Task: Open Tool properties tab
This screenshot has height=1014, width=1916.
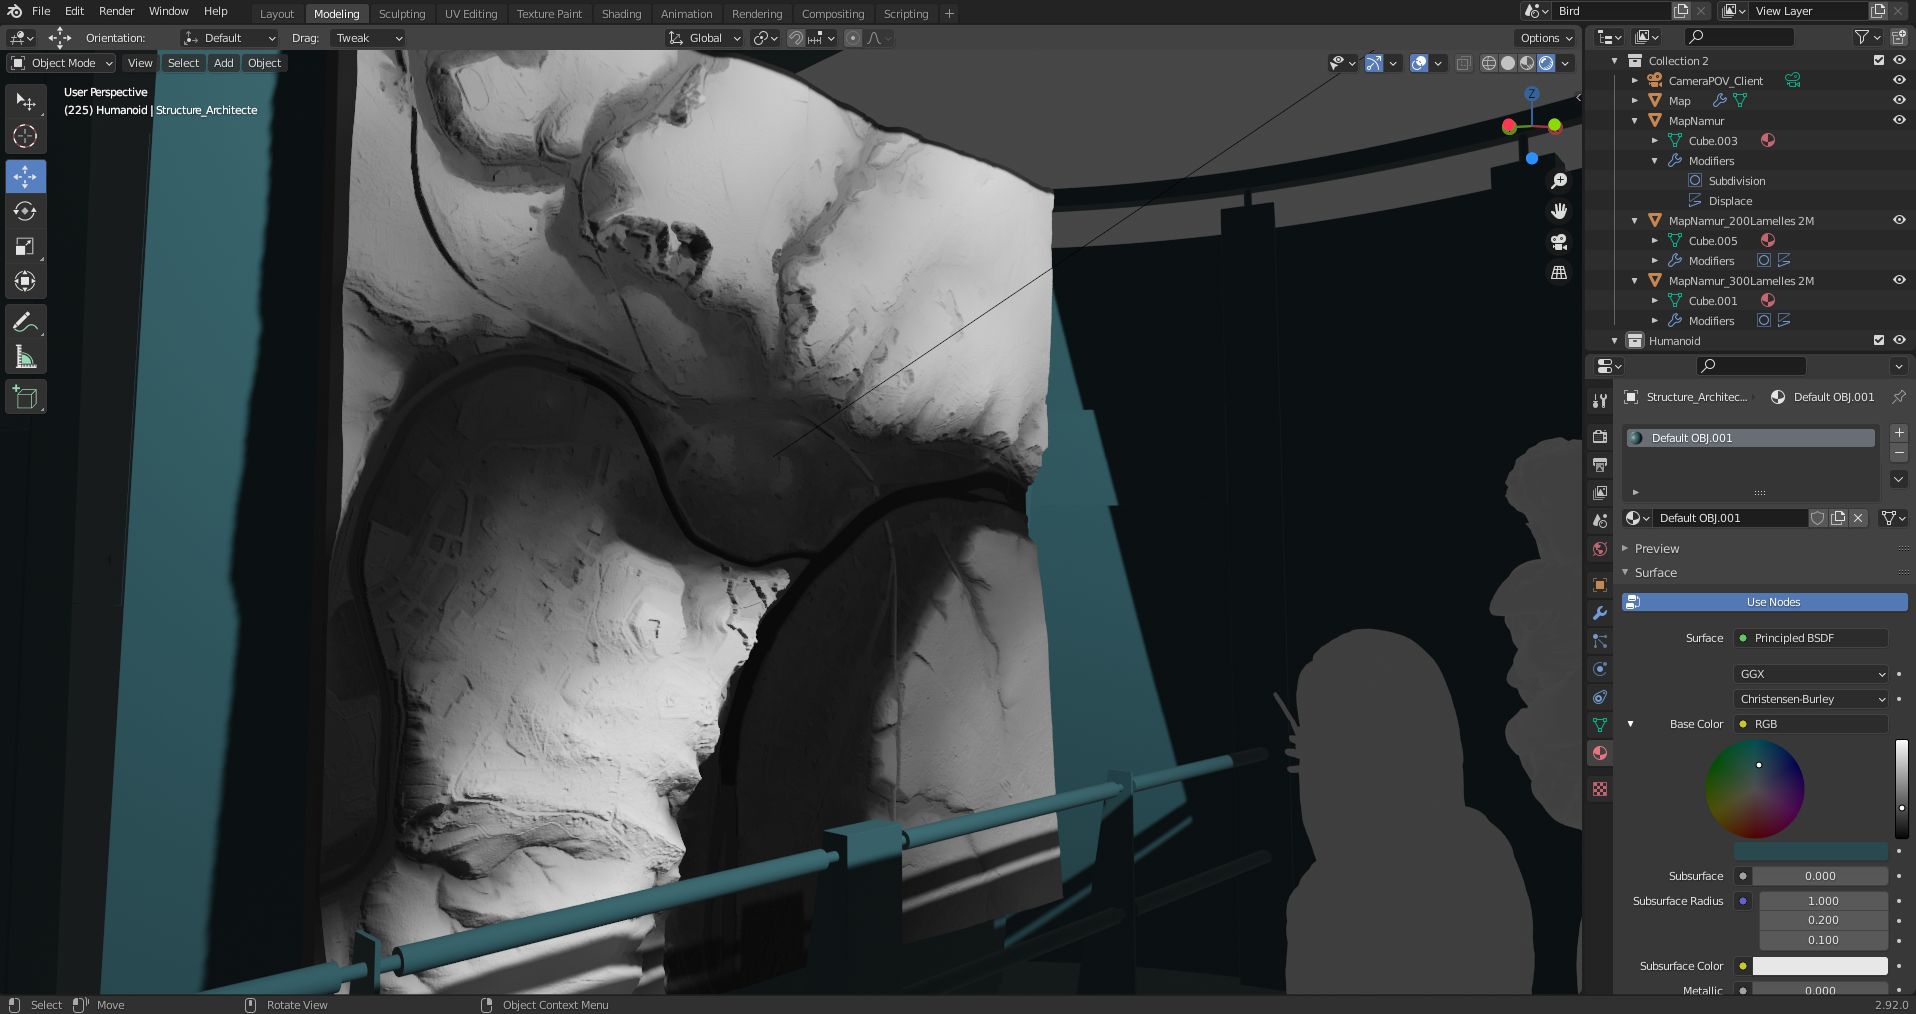Action: coord(1600,400)
